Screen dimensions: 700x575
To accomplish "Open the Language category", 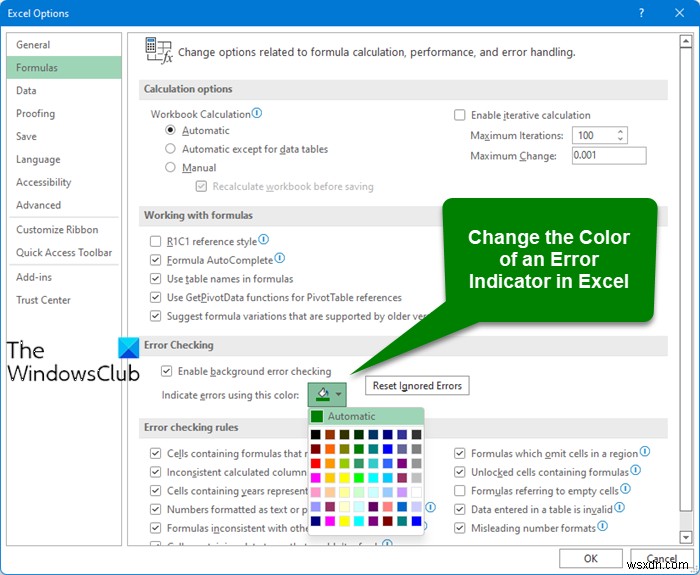I will (64, 159).
